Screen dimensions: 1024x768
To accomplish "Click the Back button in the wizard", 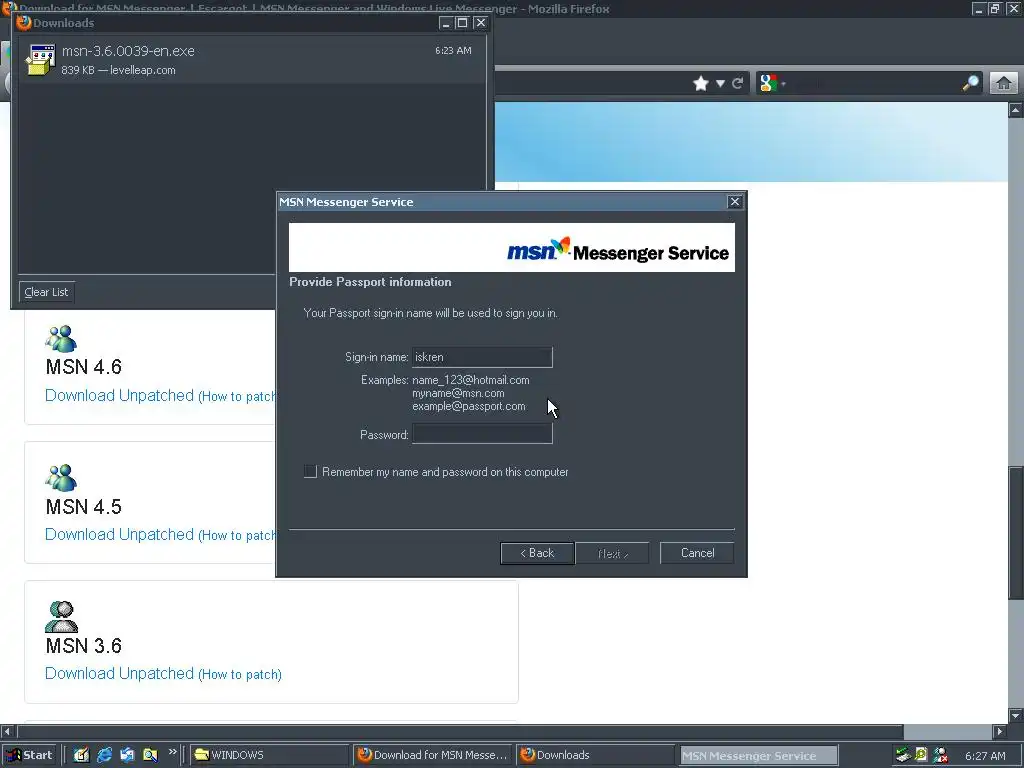I will click(x=537, y=553).
